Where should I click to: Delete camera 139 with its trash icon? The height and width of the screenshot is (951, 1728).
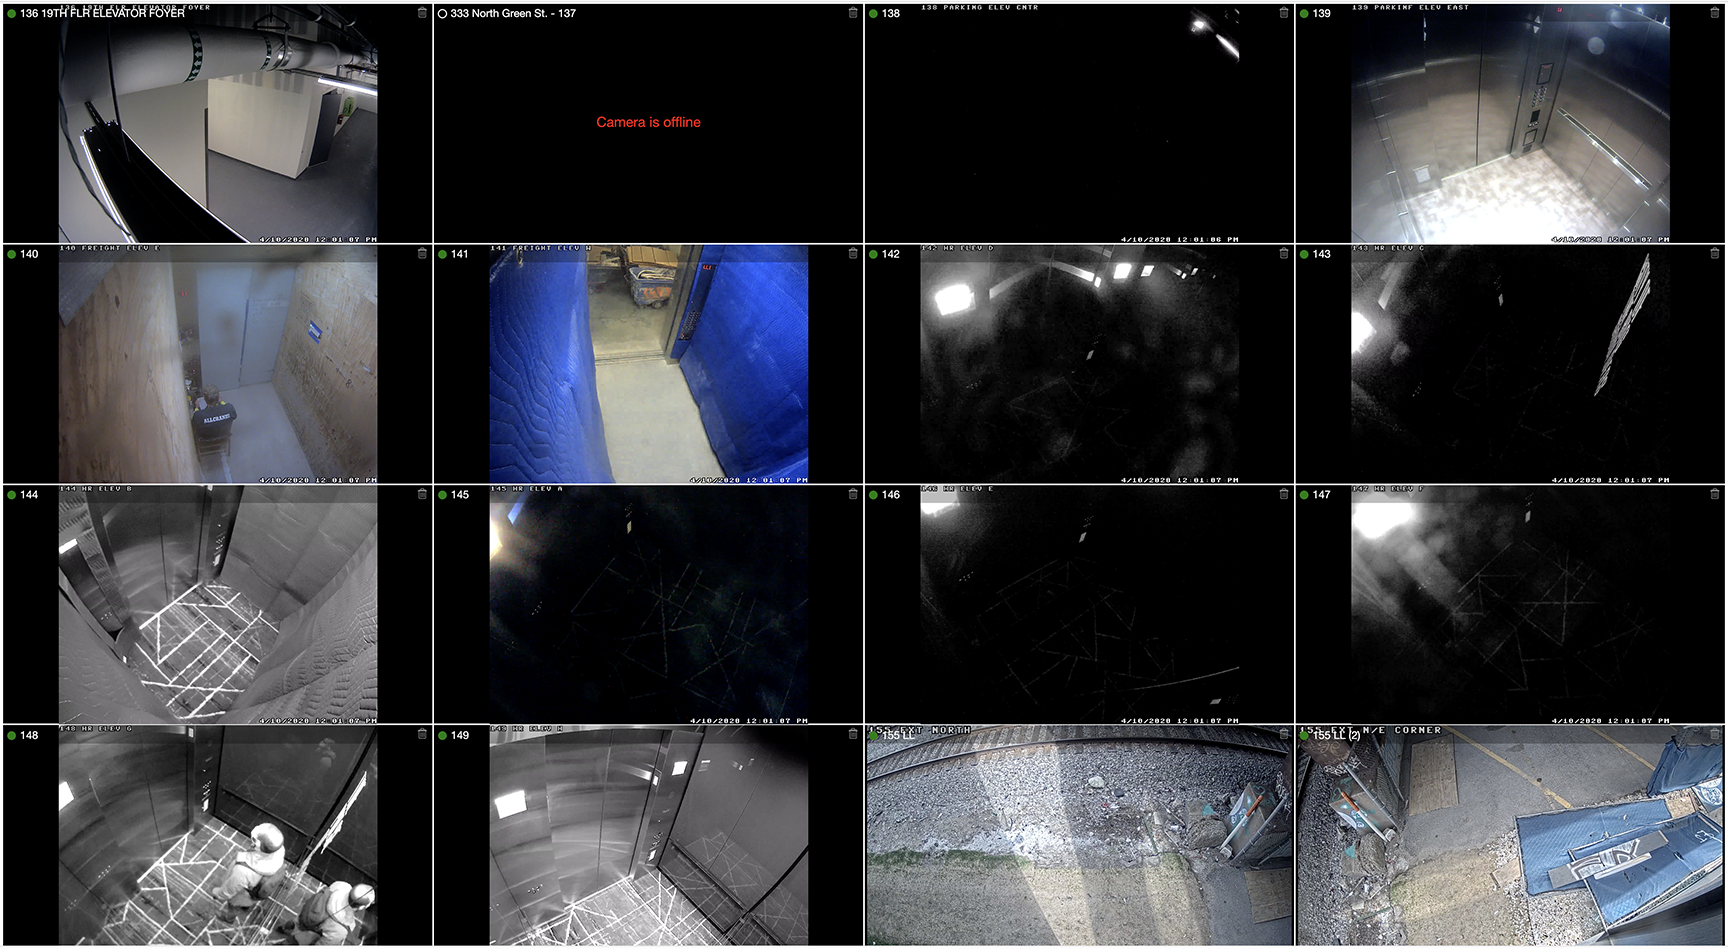click(x=1715, y=13)
